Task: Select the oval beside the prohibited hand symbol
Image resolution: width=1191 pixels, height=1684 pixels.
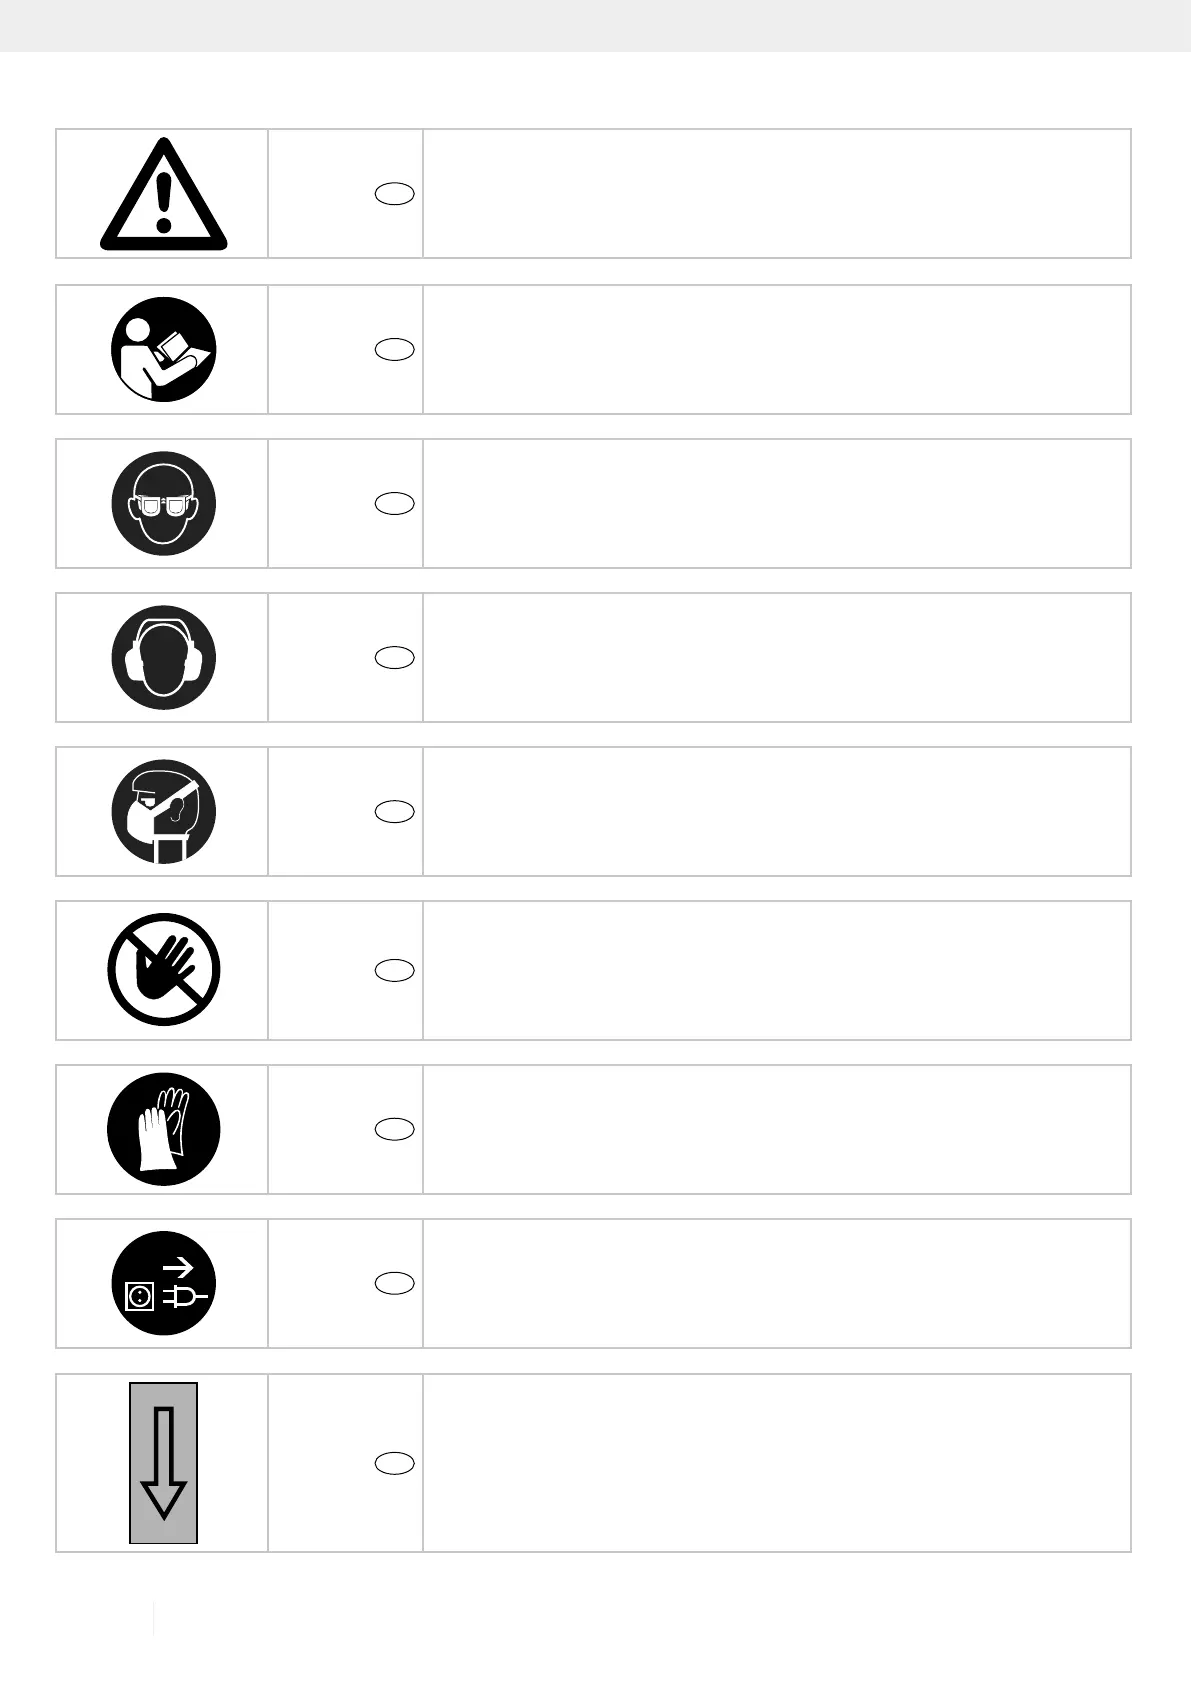Action: pos(395,970)
